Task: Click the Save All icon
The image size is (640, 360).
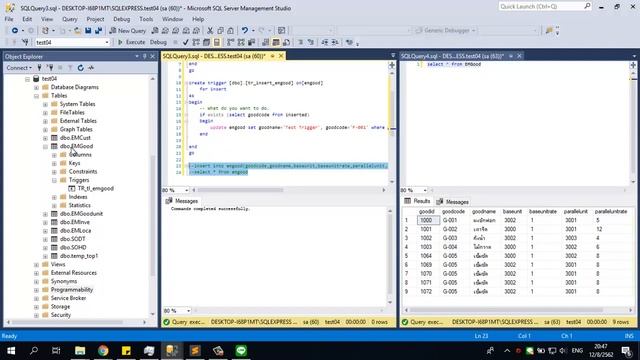Action: point(98,31)
